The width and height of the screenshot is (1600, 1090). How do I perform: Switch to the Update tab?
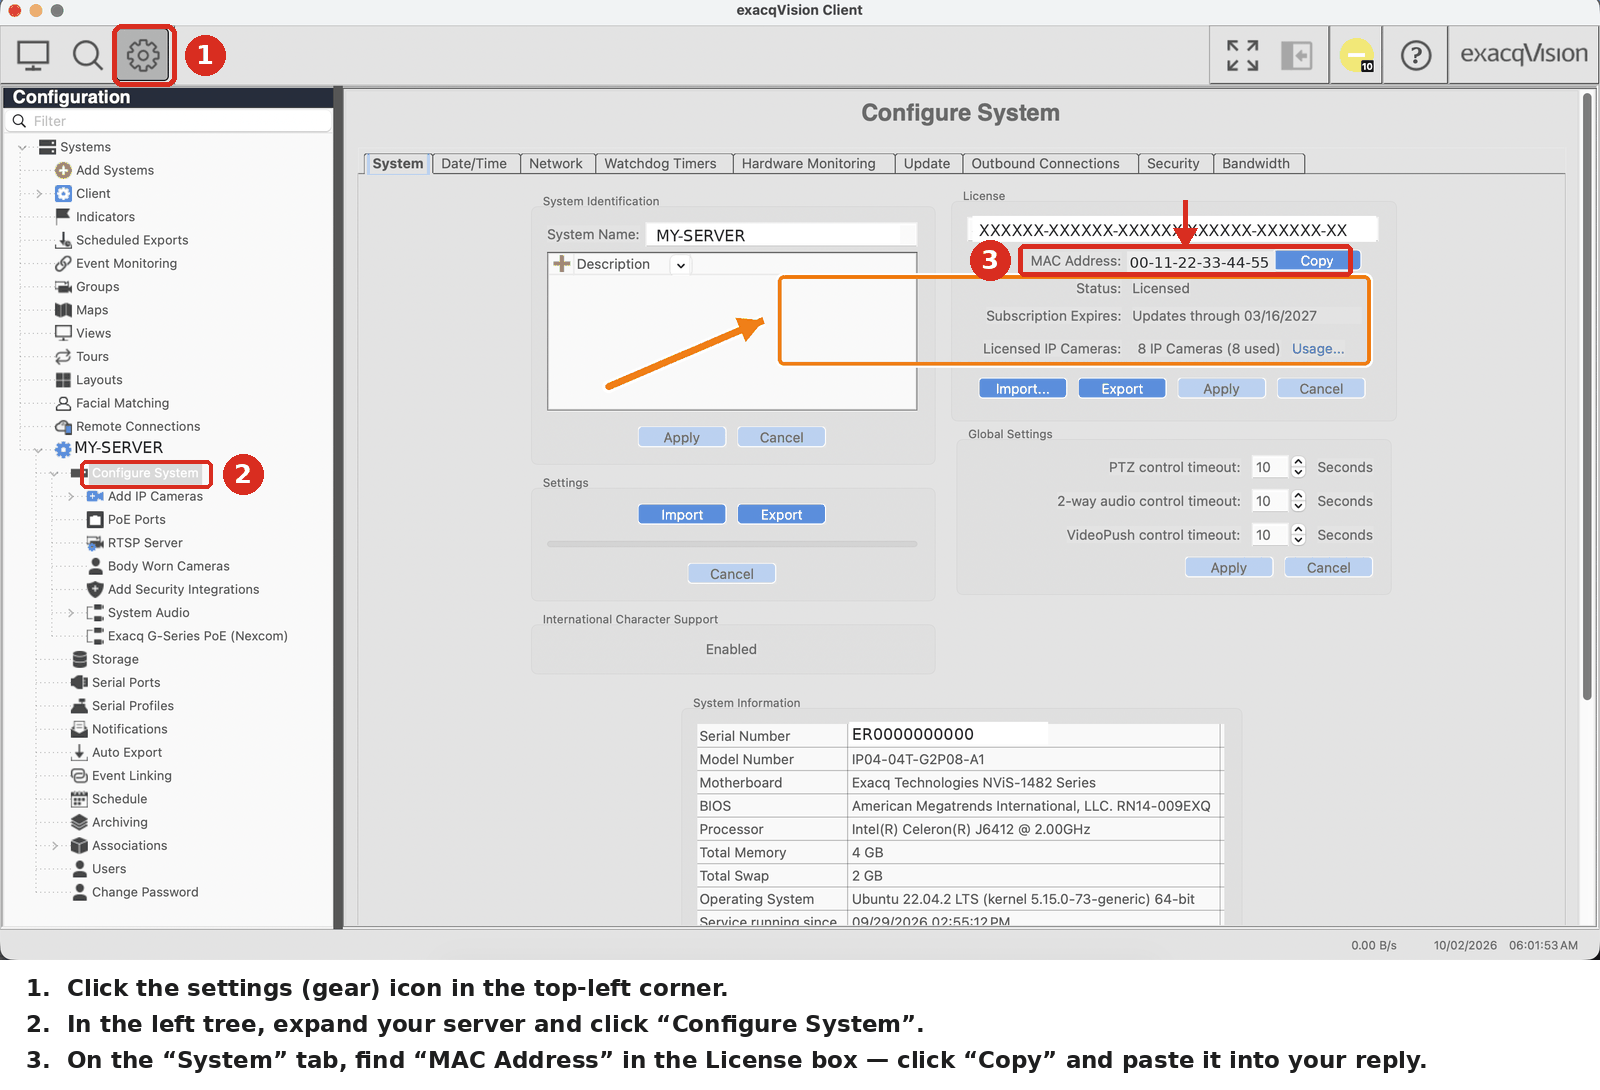coord(927,164)
